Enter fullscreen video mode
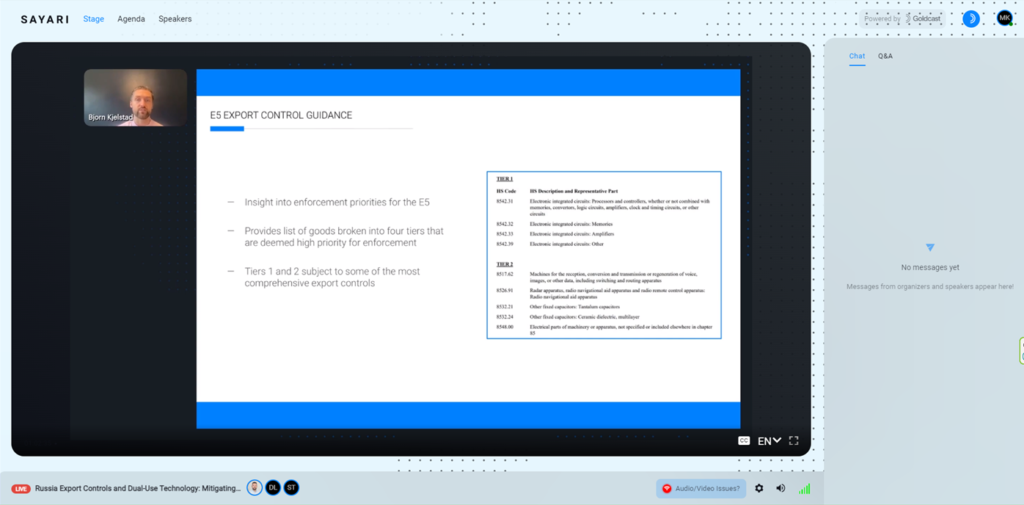Image resolution: width=1024 pixels, height=505 pixels. point(793,440)
